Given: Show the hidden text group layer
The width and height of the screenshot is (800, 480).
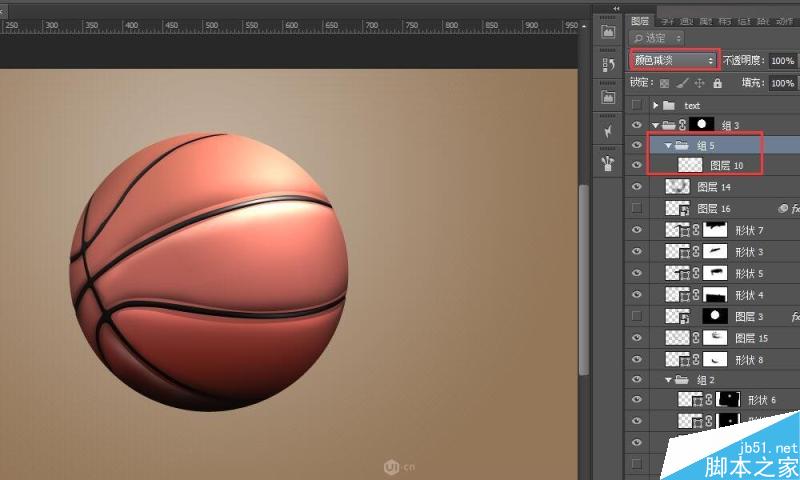Looking at the screenshot, I should point(636,105).
